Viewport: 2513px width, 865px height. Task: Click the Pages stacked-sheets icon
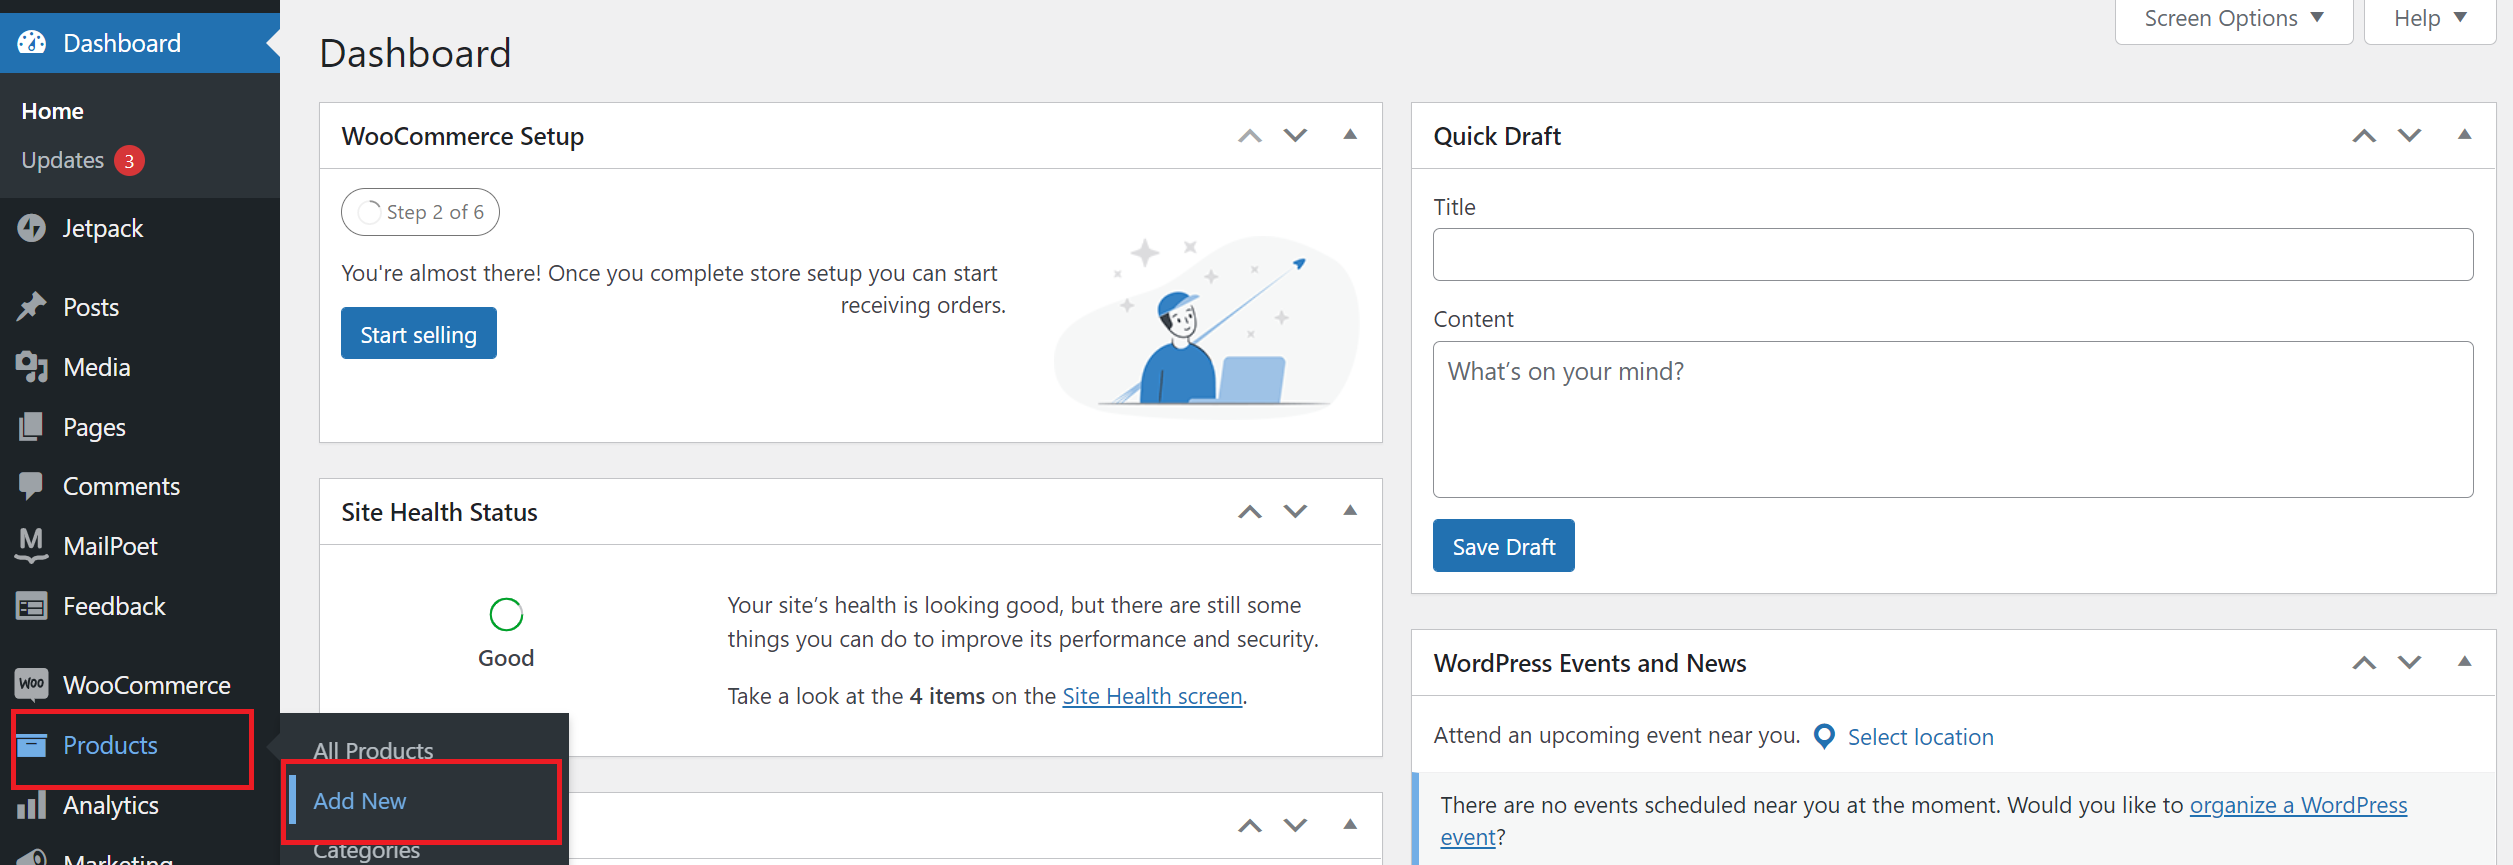32,427
